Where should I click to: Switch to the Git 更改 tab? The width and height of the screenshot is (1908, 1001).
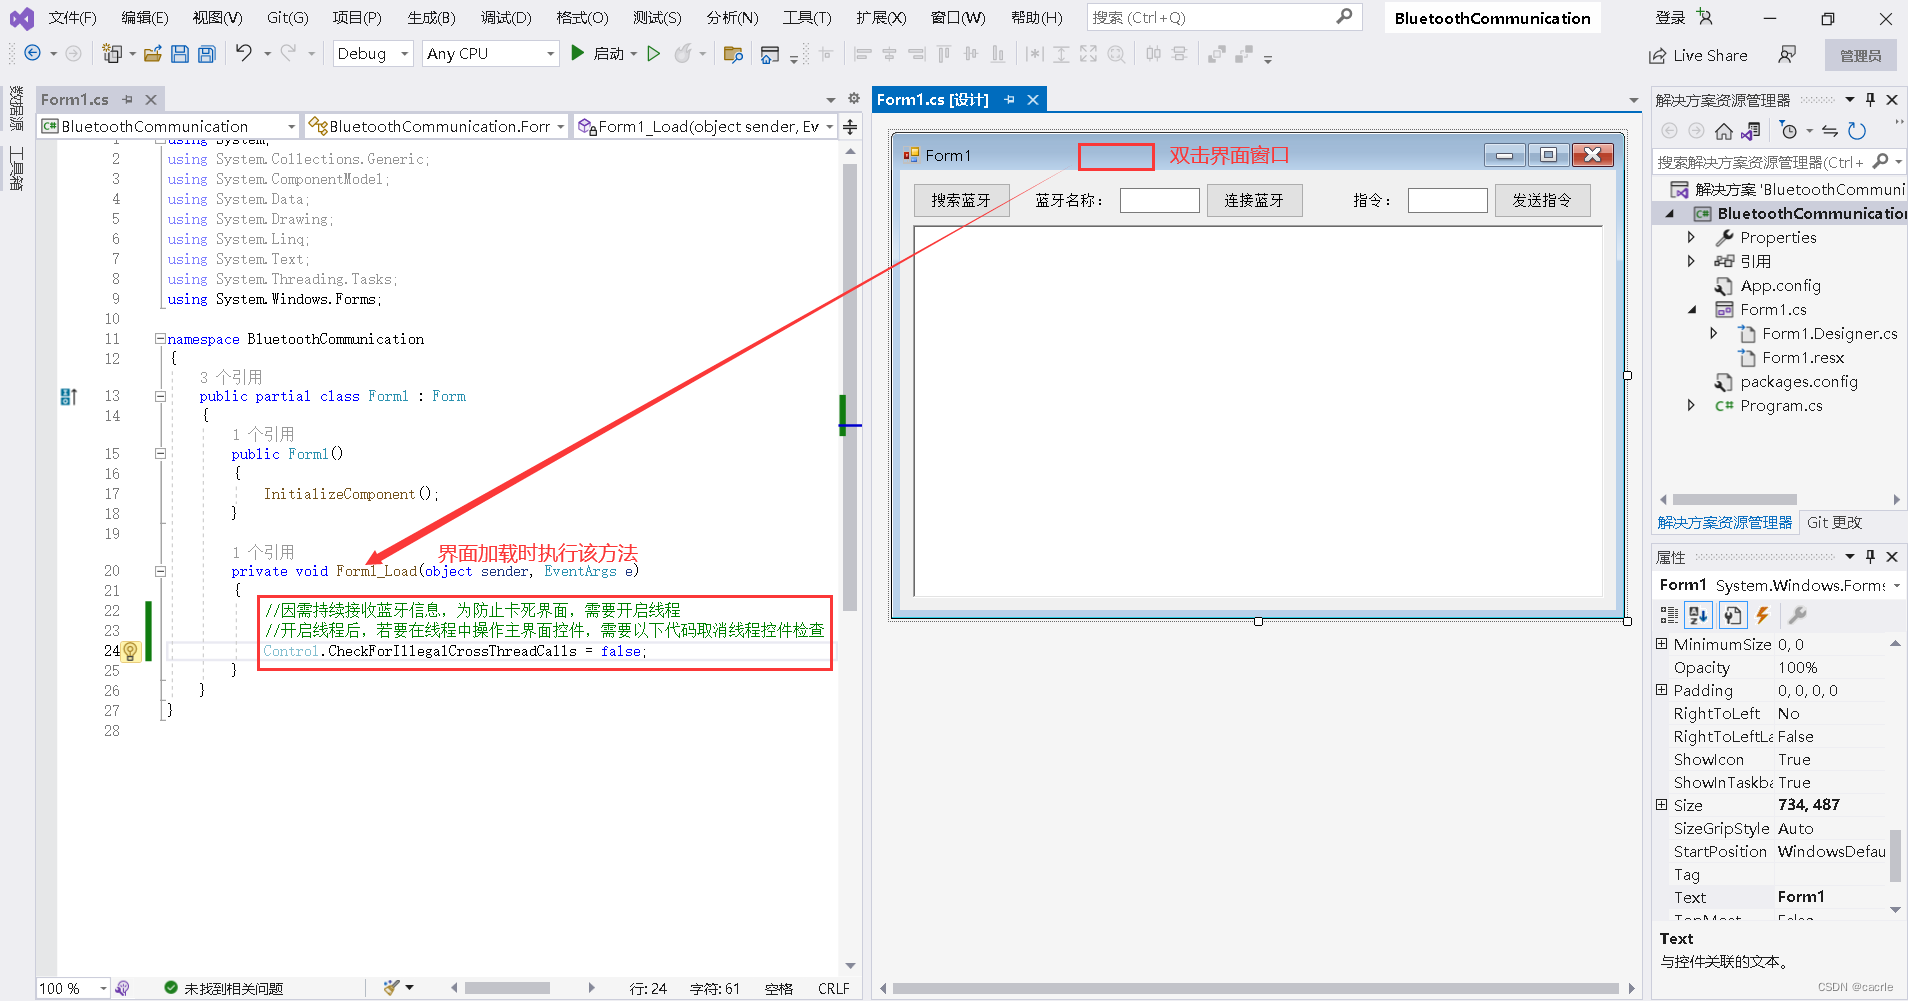[x=1834, y=522]
